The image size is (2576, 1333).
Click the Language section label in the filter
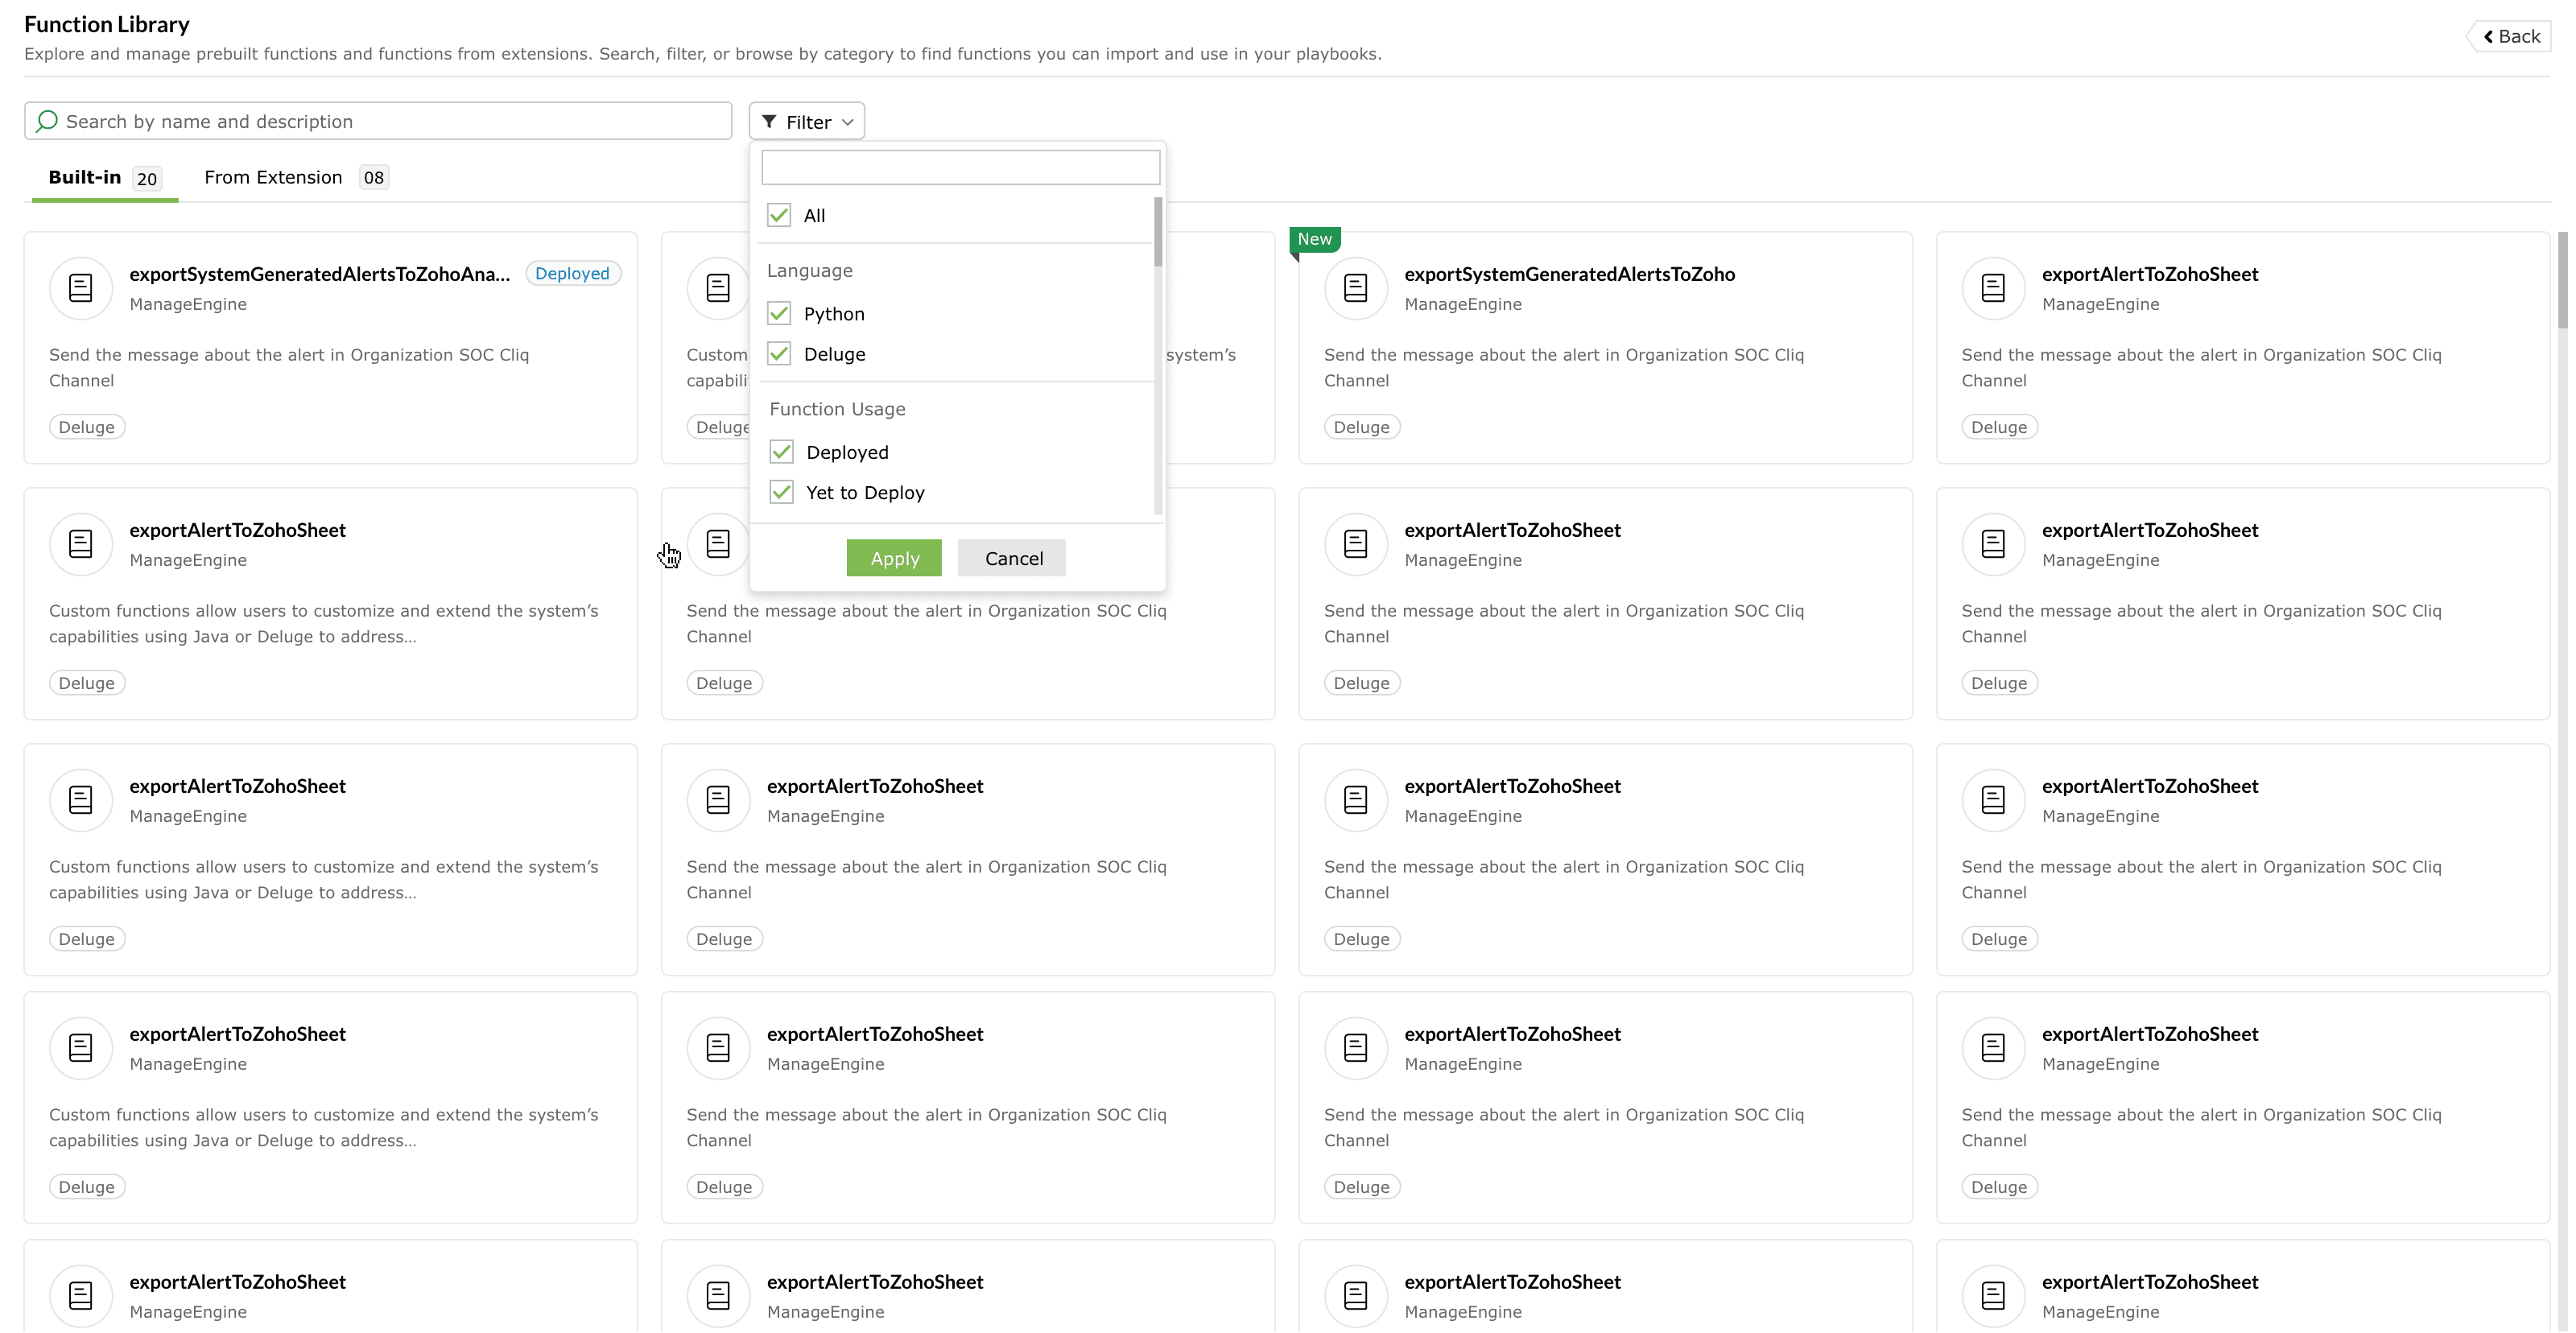click(x=810, y=271)
